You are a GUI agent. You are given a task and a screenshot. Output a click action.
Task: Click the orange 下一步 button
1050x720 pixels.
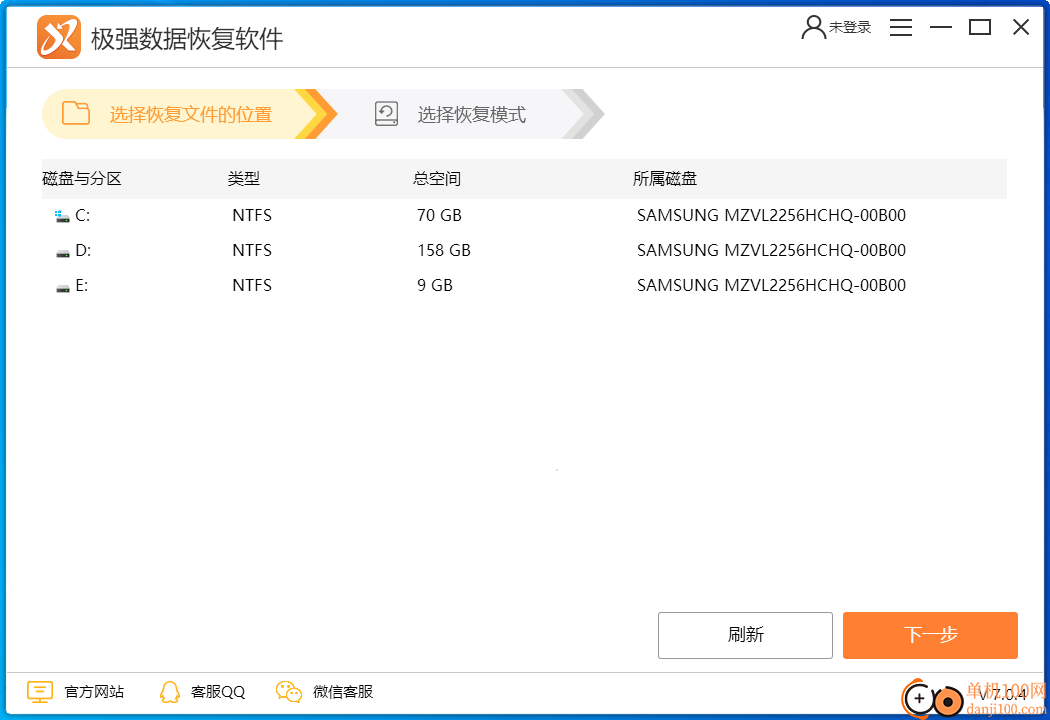point(930,635)
